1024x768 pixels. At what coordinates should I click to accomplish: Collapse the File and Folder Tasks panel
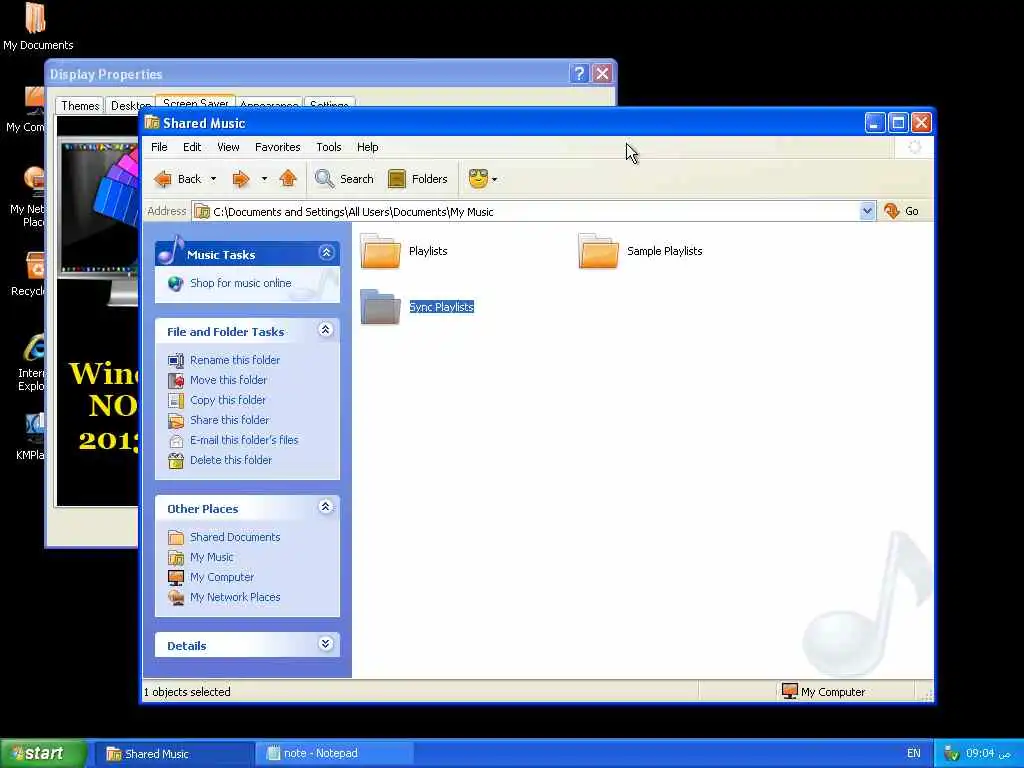coord(325,330)
